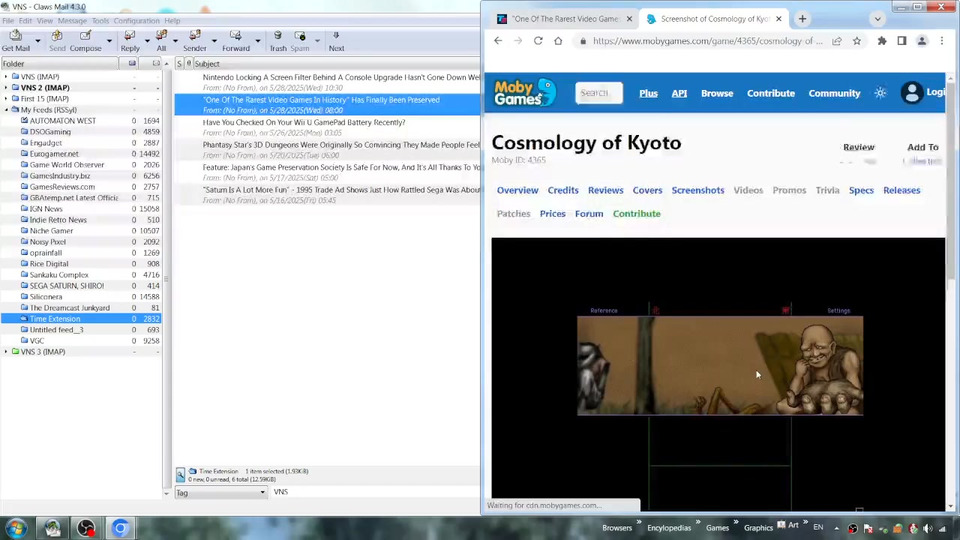Open Spam dropdown arrow
The width and height of the screenshot is (960, 540).
317,41
